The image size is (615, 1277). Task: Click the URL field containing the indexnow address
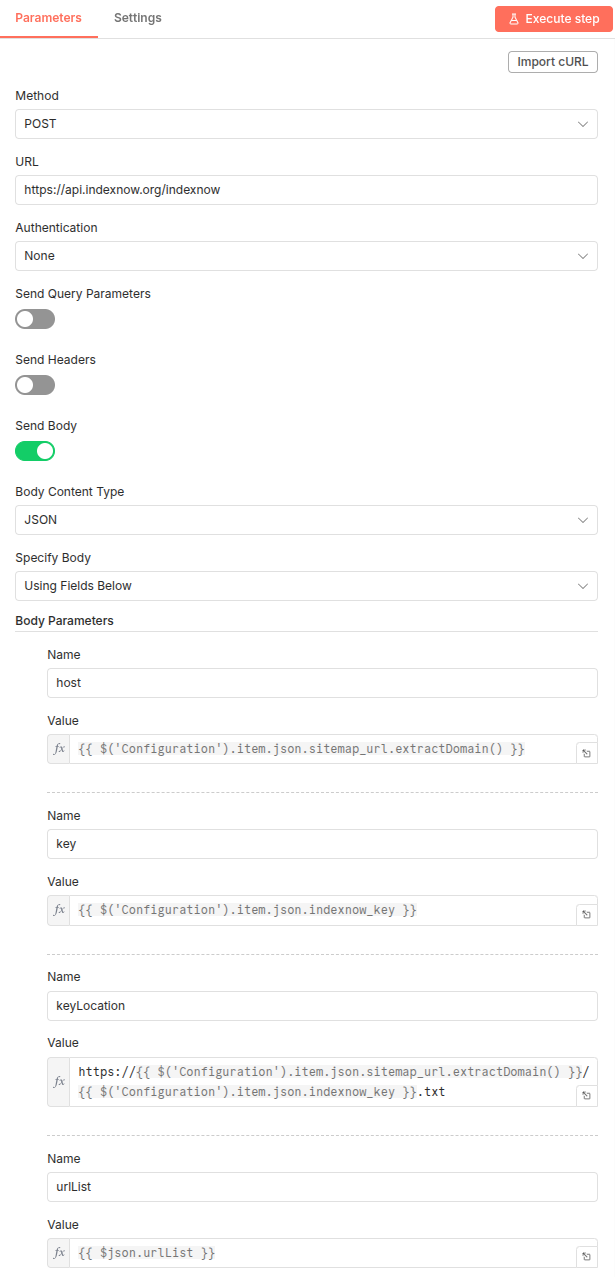coord(306,189)
